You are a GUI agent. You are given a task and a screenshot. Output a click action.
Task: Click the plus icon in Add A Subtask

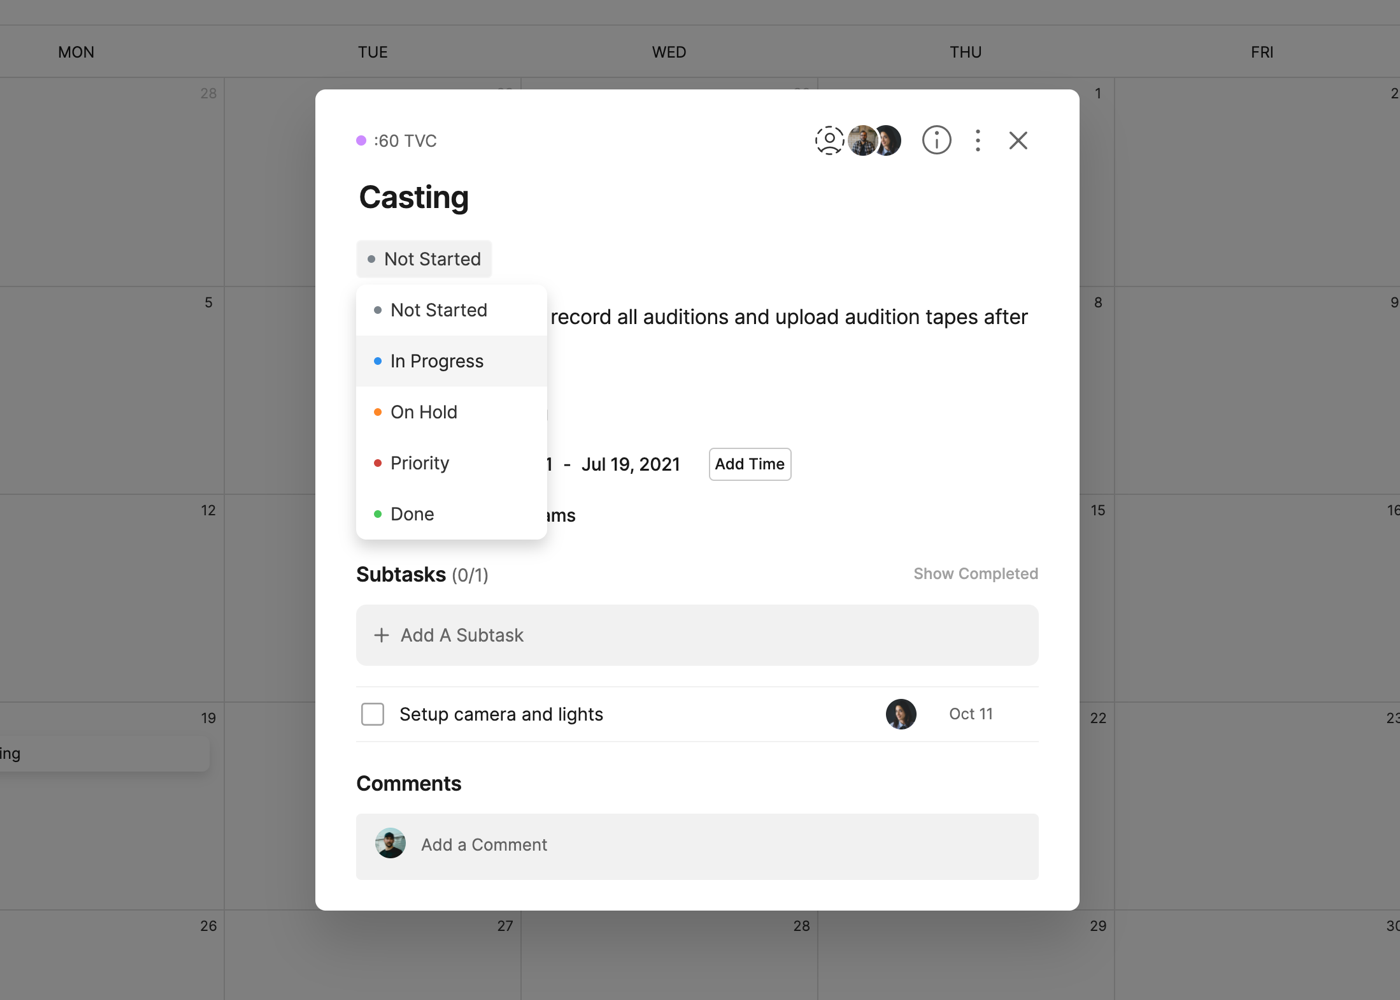pyautogui.click(x=381, y=636)
